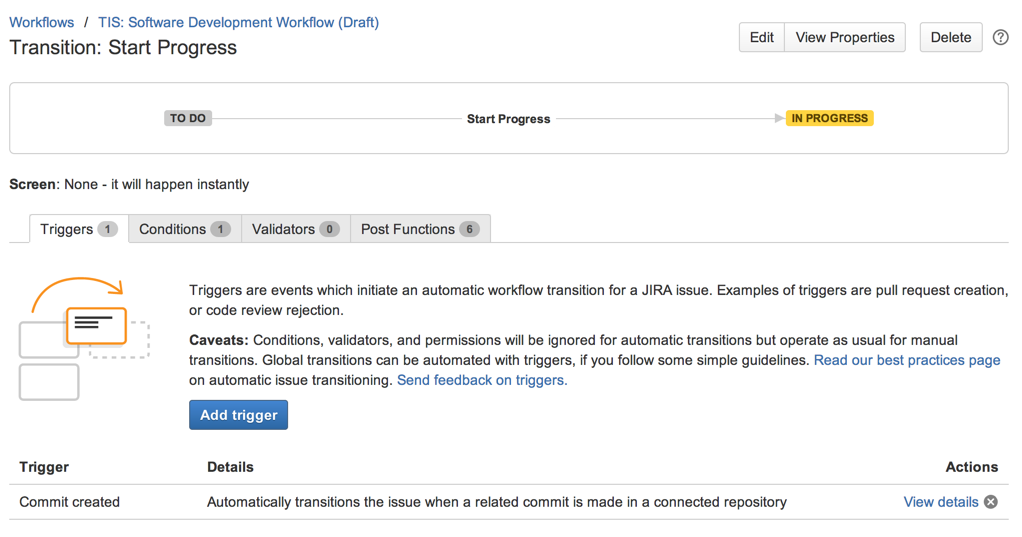Delete the Start Progress transition
This screenshot has height=537, width=1022.
(x=950, y=37)
